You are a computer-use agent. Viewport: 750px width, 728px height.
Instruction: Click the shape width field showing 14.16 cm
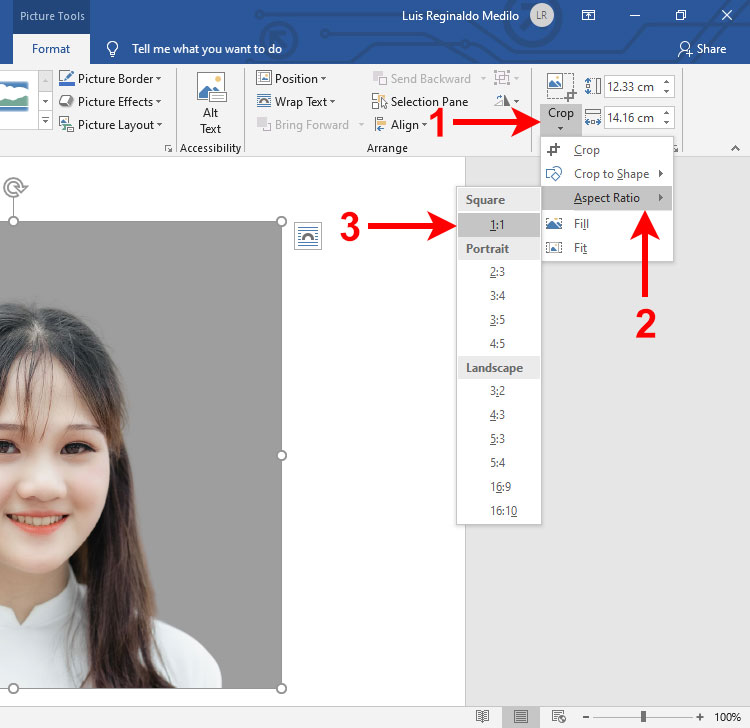coord(639,118)
